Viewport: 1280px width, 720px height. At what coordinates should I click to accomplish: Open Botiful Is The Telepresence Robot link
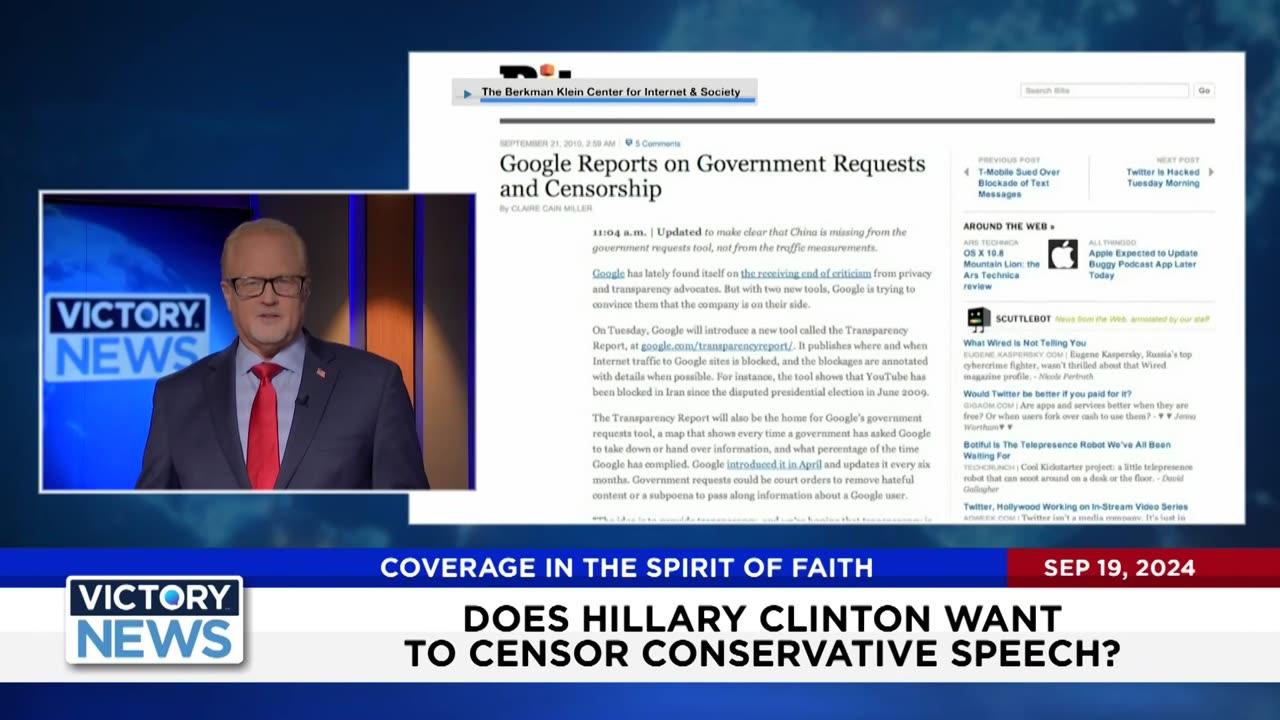[x=1067, y=450]
